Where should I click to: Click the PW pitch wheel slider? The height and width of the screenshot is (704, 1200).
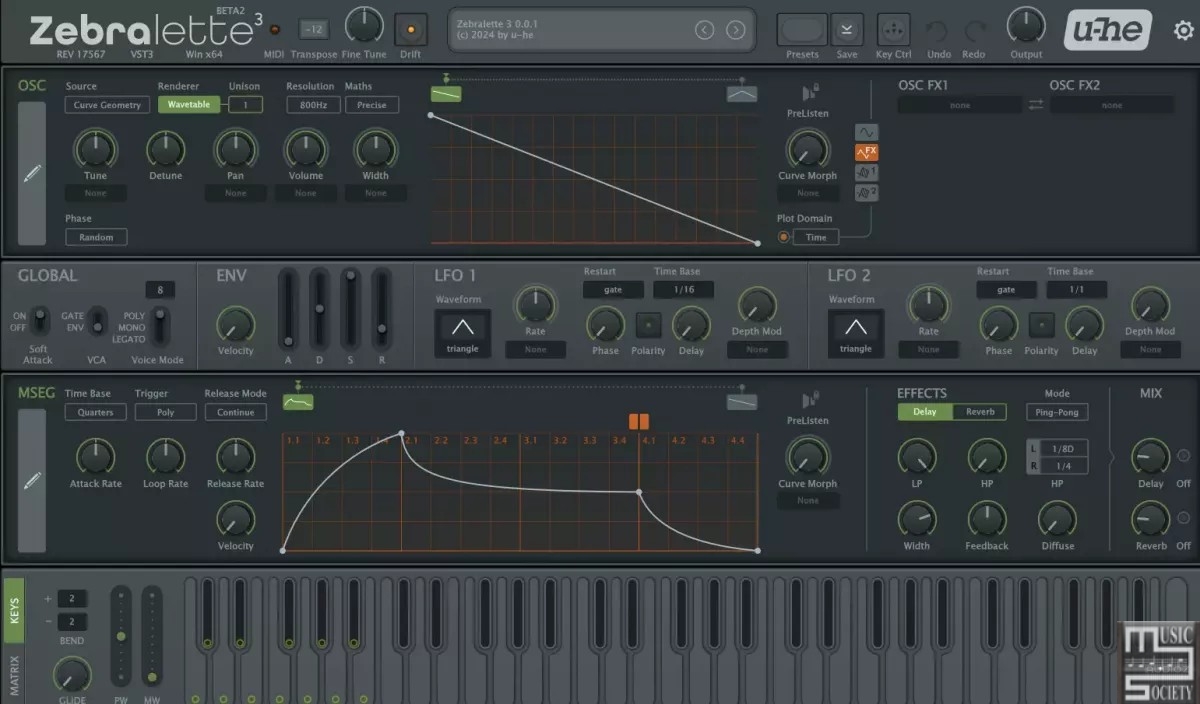pos(121,636)
